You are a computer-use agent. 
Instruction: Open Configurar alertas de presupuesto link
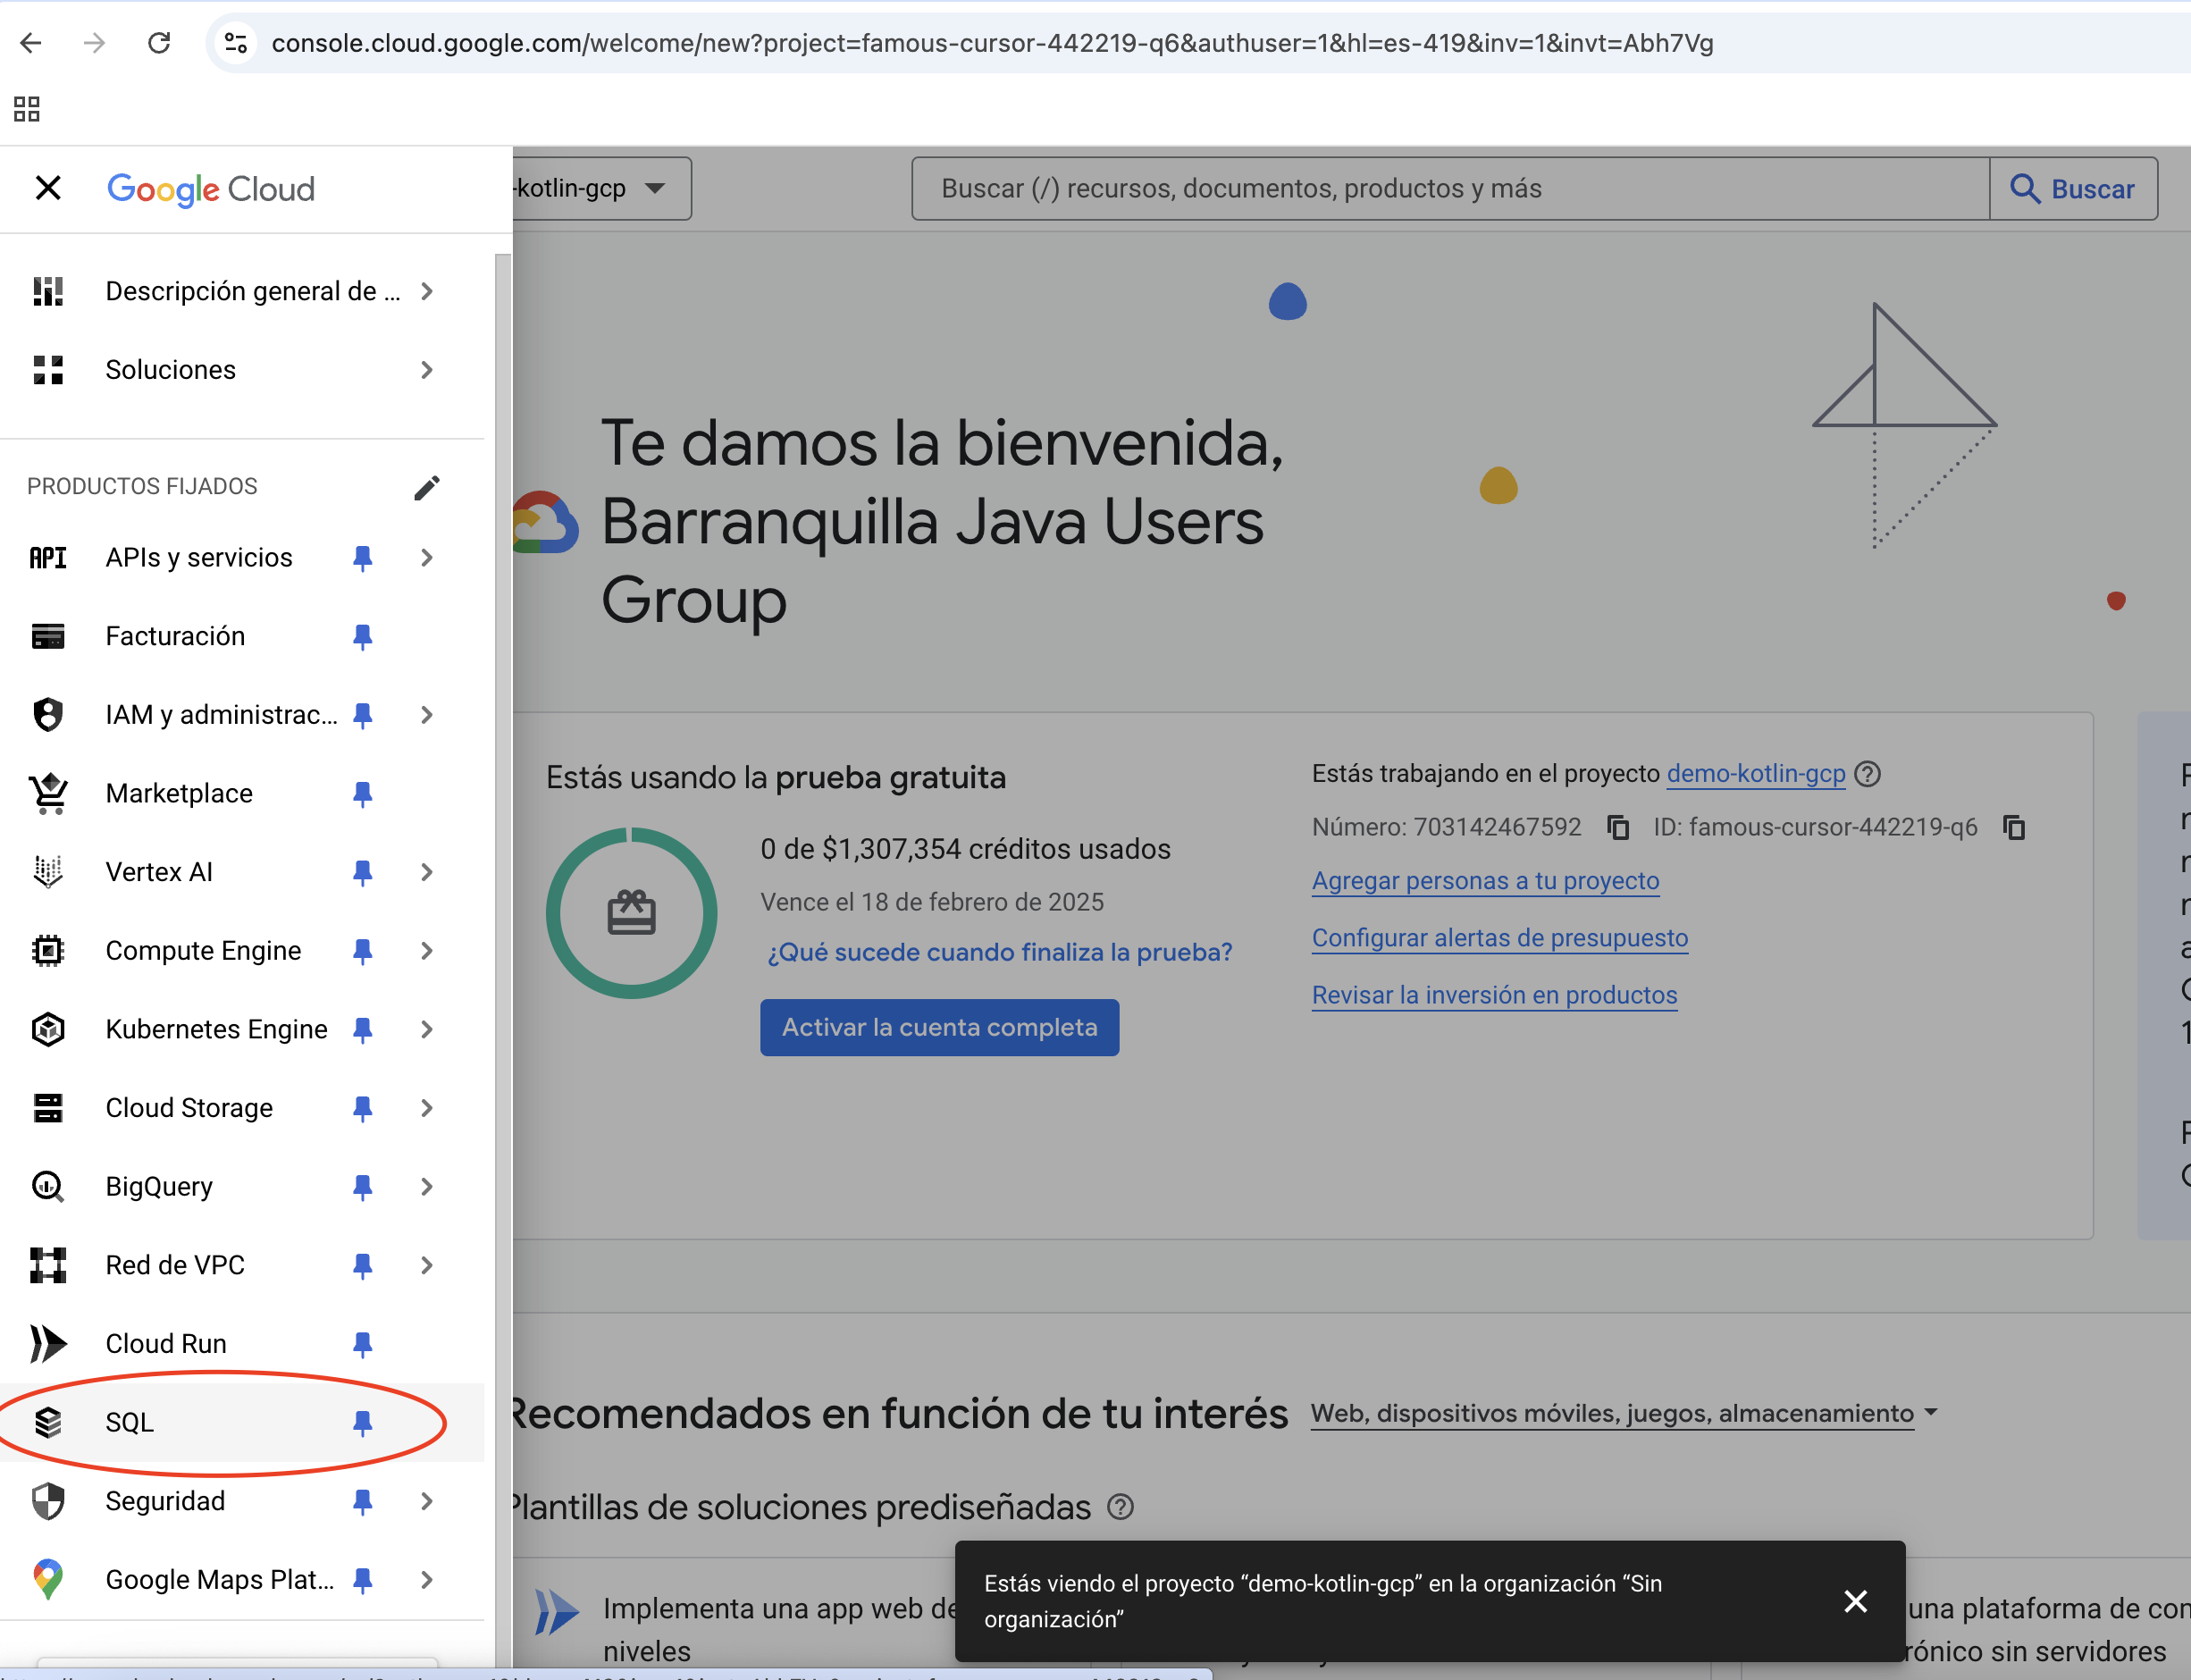[x=1499, y=938]
